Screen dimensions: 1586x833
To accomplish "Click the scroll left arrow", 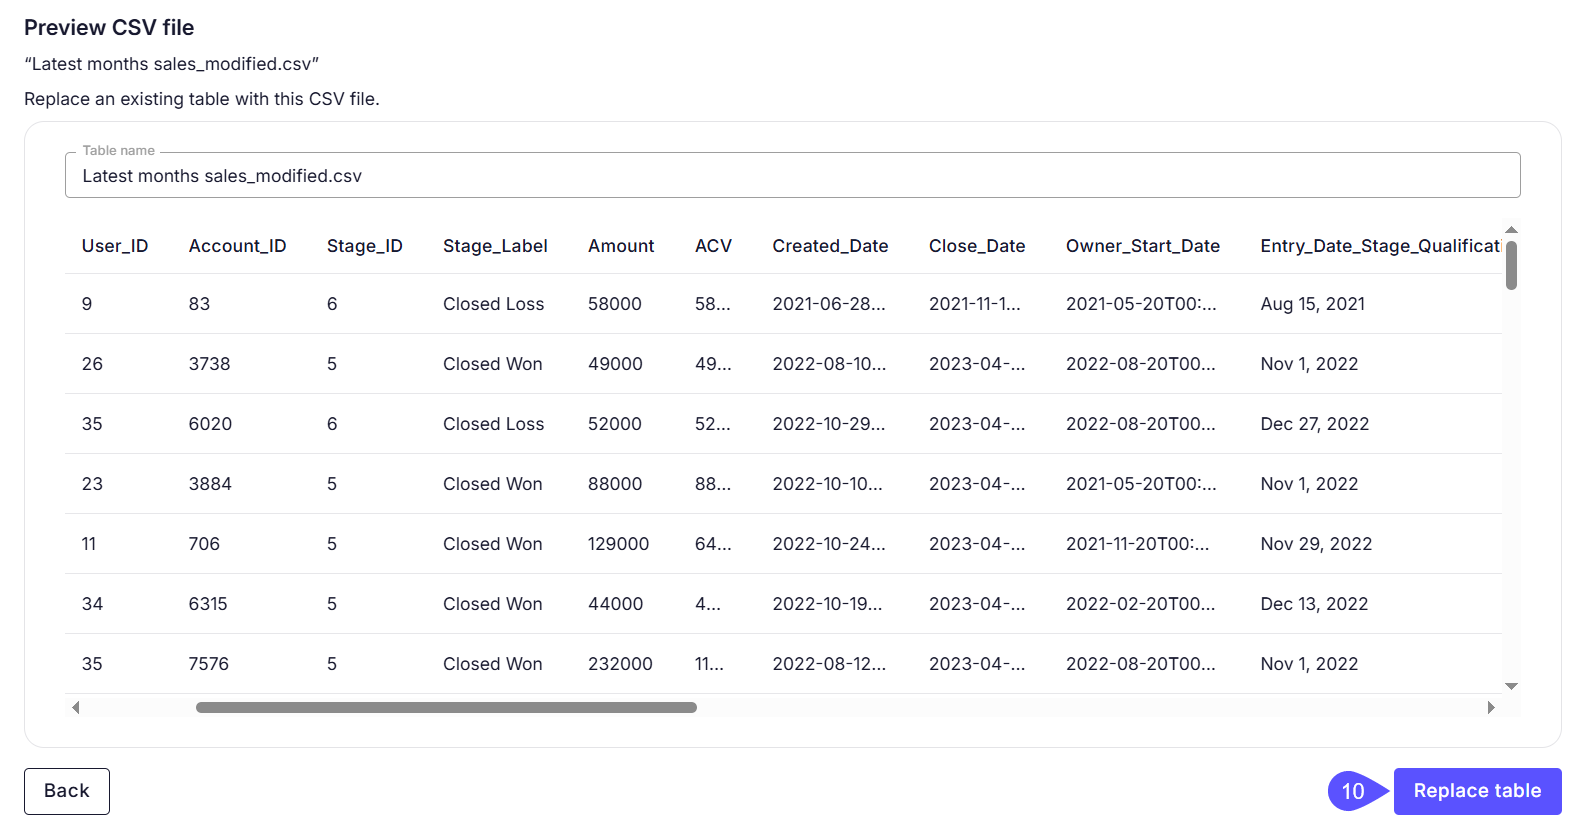I will tap(75, 707).
